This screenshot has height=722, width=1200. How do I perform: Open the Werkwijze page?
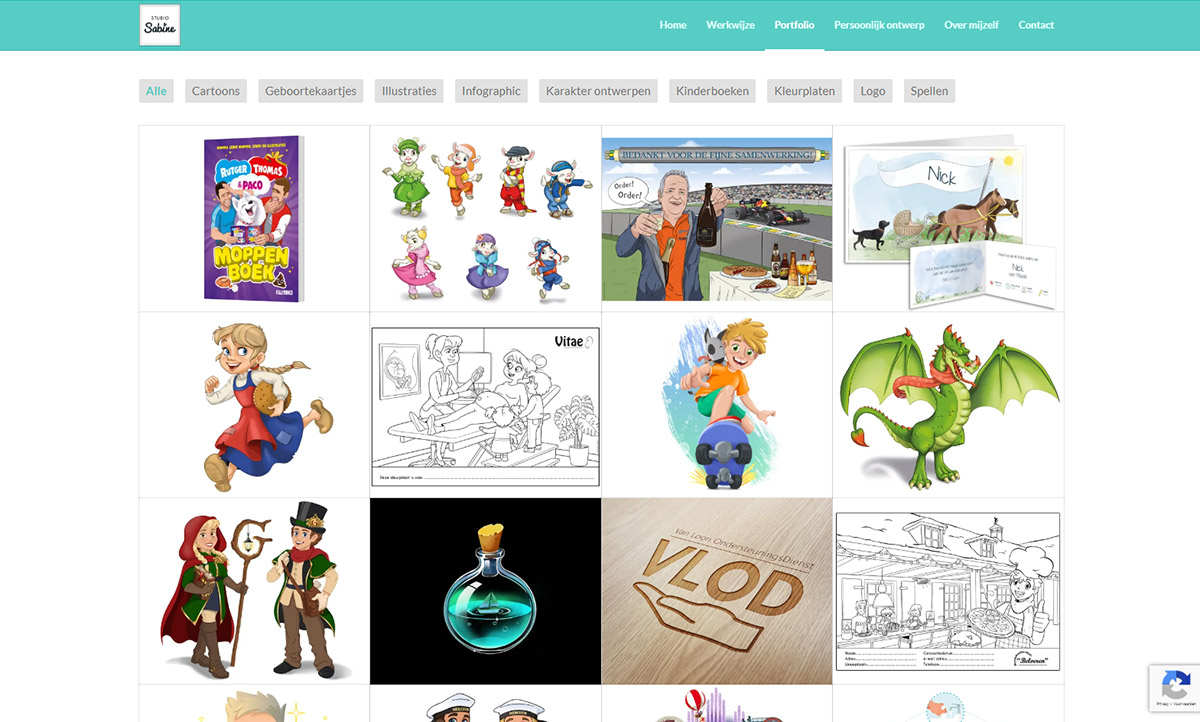point(730,25)
